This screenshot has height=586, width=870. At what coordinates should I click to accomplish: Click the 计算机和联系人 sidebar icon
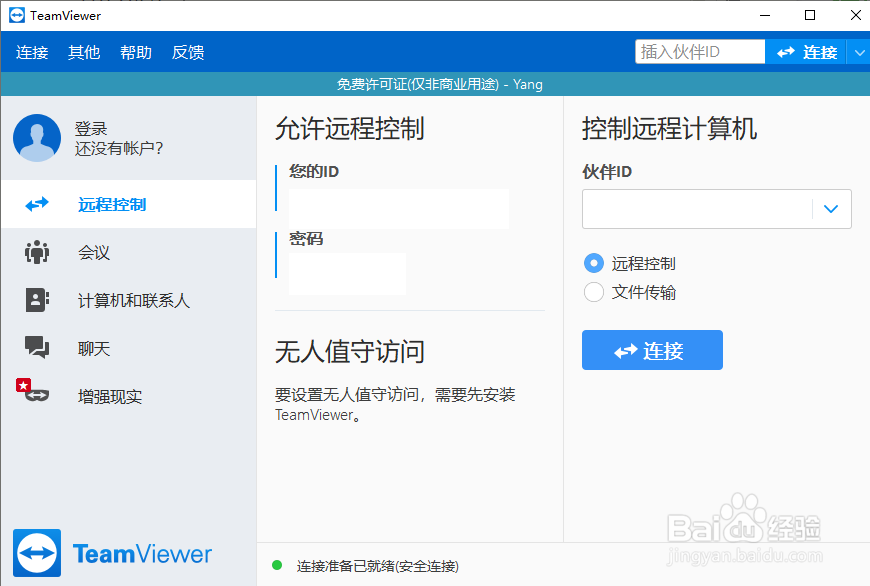point(36,300)
